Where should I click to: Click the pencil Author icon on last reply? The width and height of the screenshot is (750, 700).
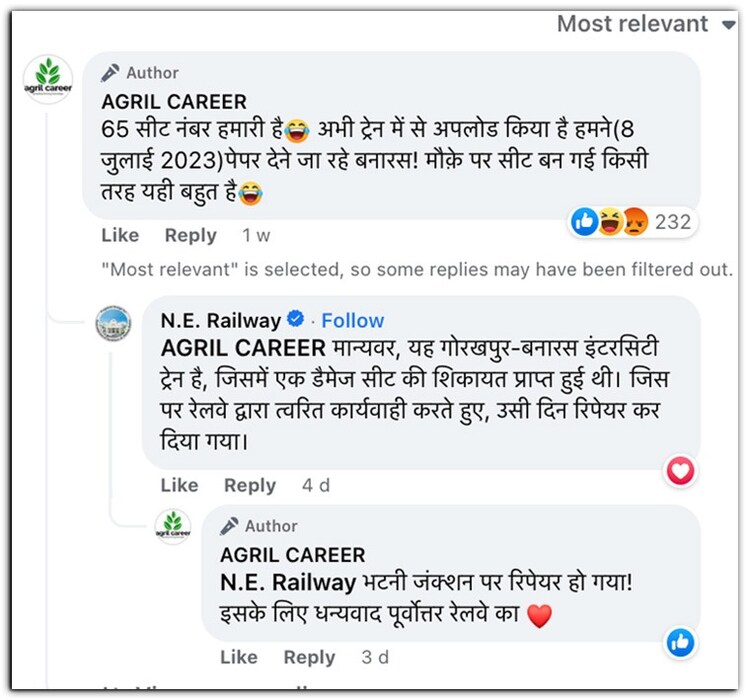(230, 526)
